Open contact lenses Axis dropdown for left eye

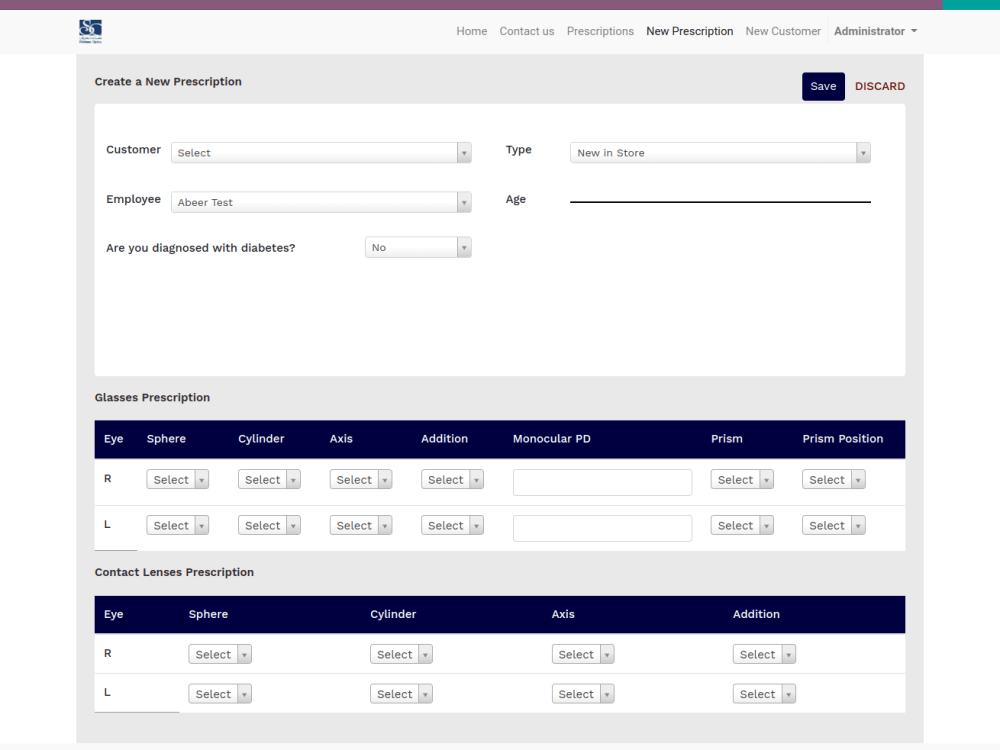pyautogui.click(x=583, y=694)
